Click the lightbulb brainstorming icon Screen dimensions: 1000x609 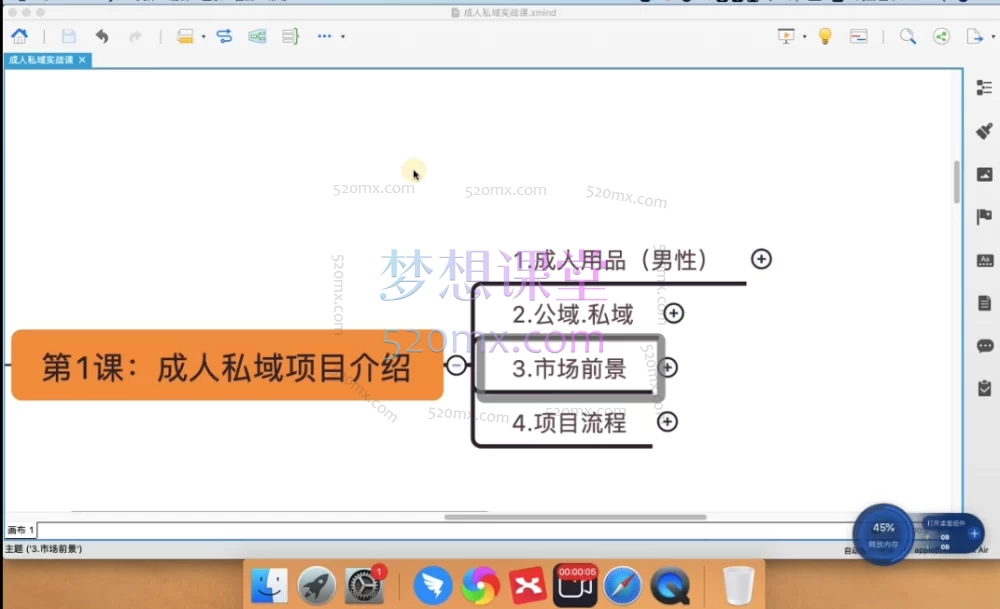(825, 37)
